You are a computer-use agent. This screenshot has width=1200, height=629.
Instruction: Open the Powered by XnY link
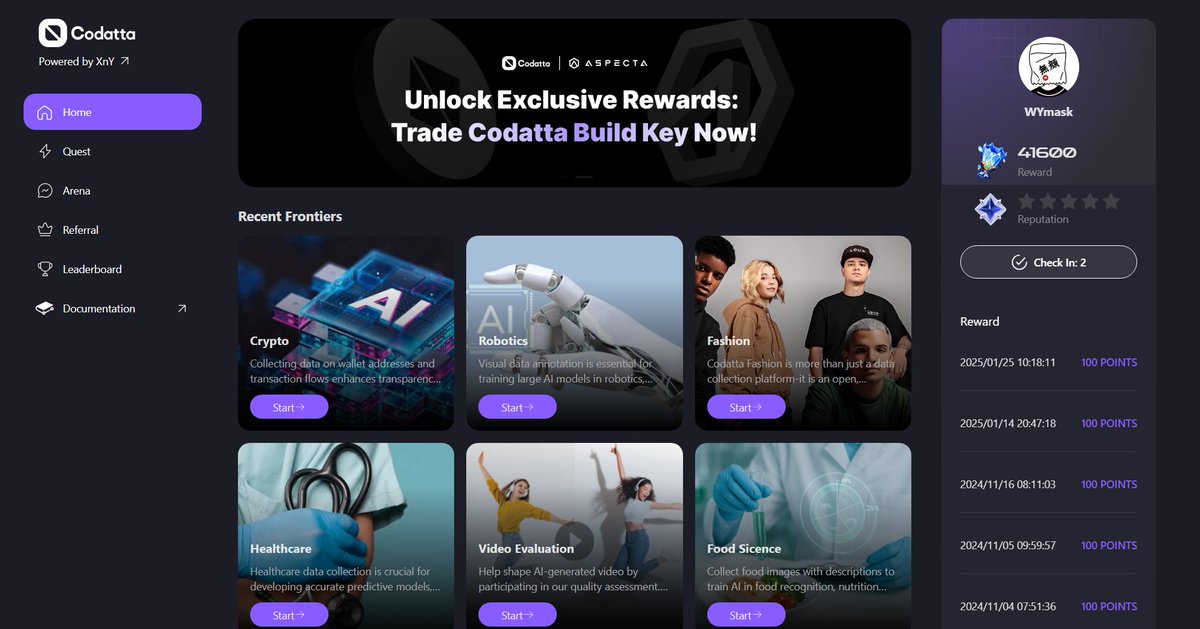point(84,61)
